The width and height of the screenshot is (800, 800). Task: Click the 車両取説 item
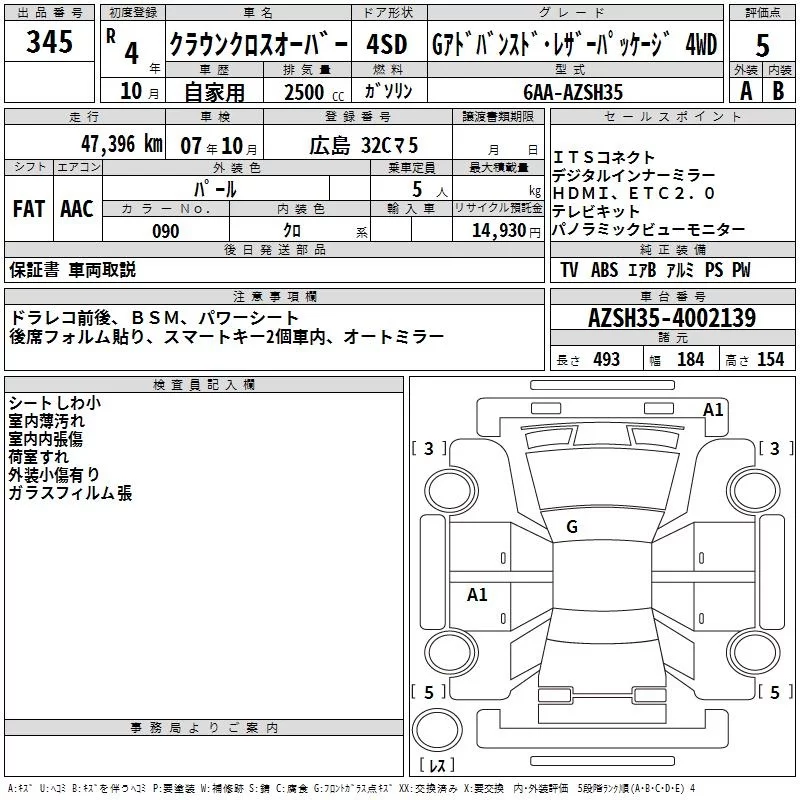pyautogui.click(x=102, y=269)
